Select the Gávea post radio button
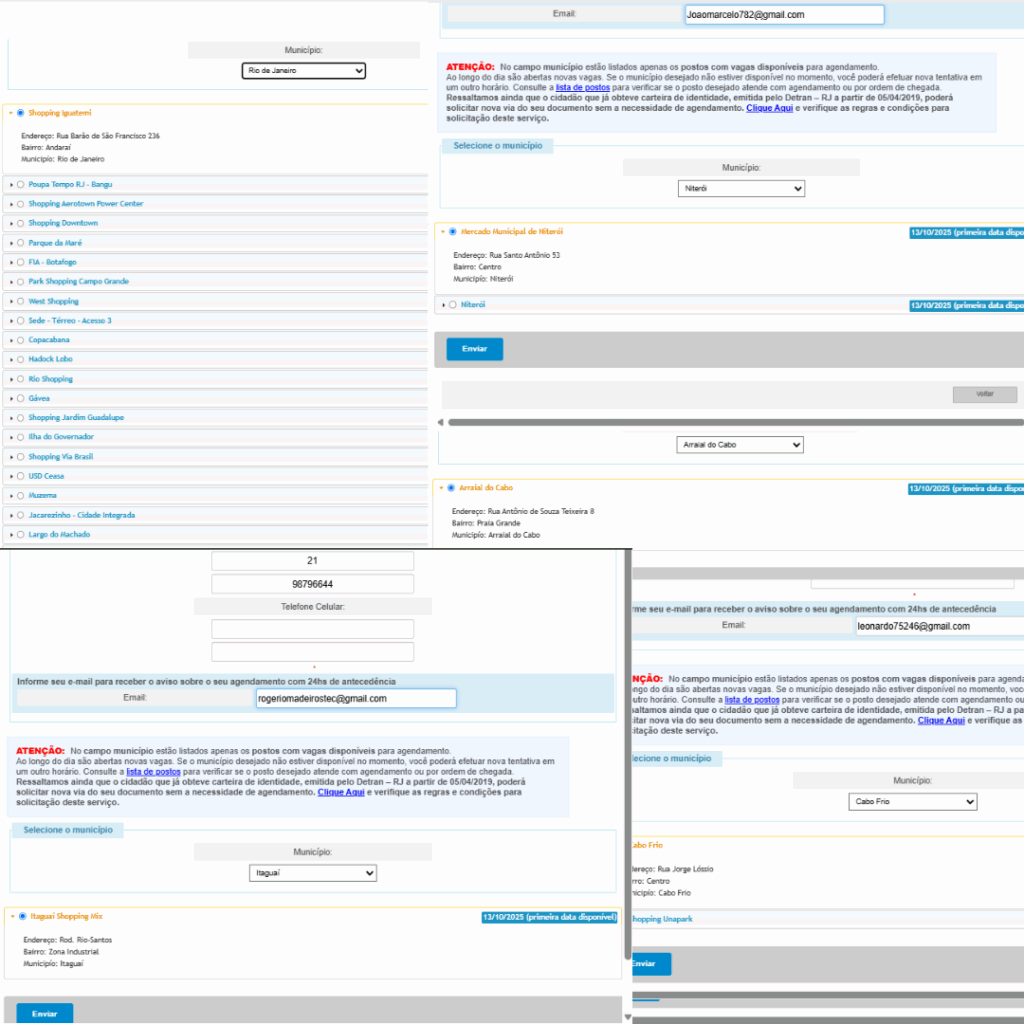1024x1024 pixels. click(20, 398)
